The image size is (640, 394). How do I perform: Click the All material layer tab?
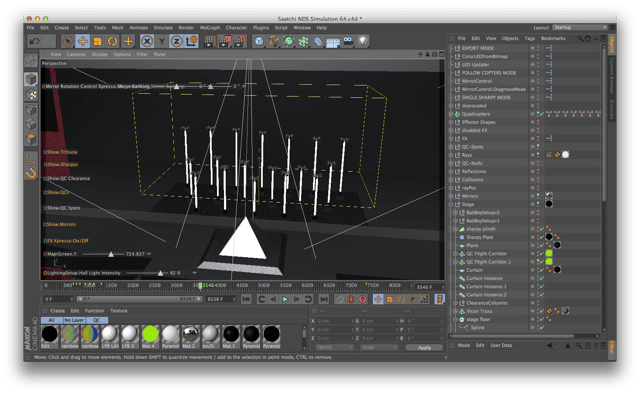pyautogui.click(x=51, y=320)
